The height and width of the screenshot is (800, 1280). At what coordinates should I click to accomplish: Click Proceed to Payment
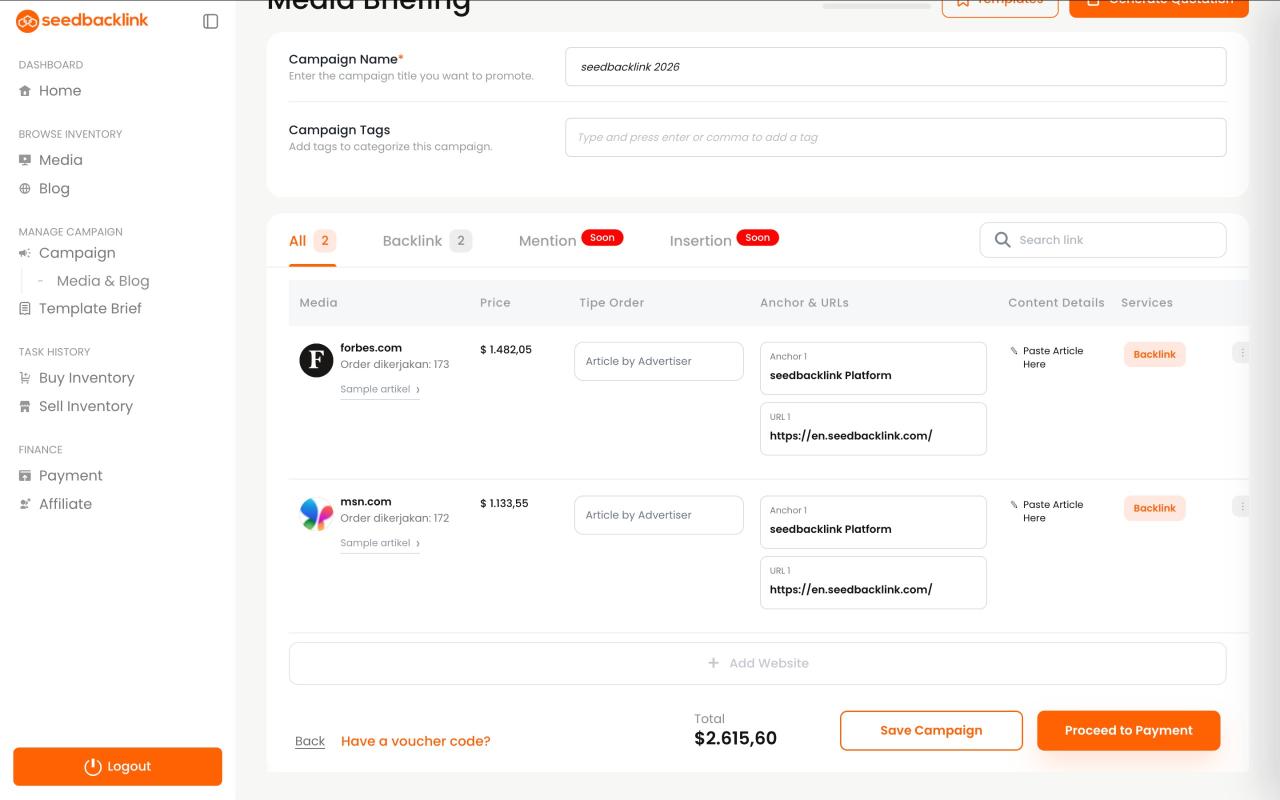click(1128, 731)
